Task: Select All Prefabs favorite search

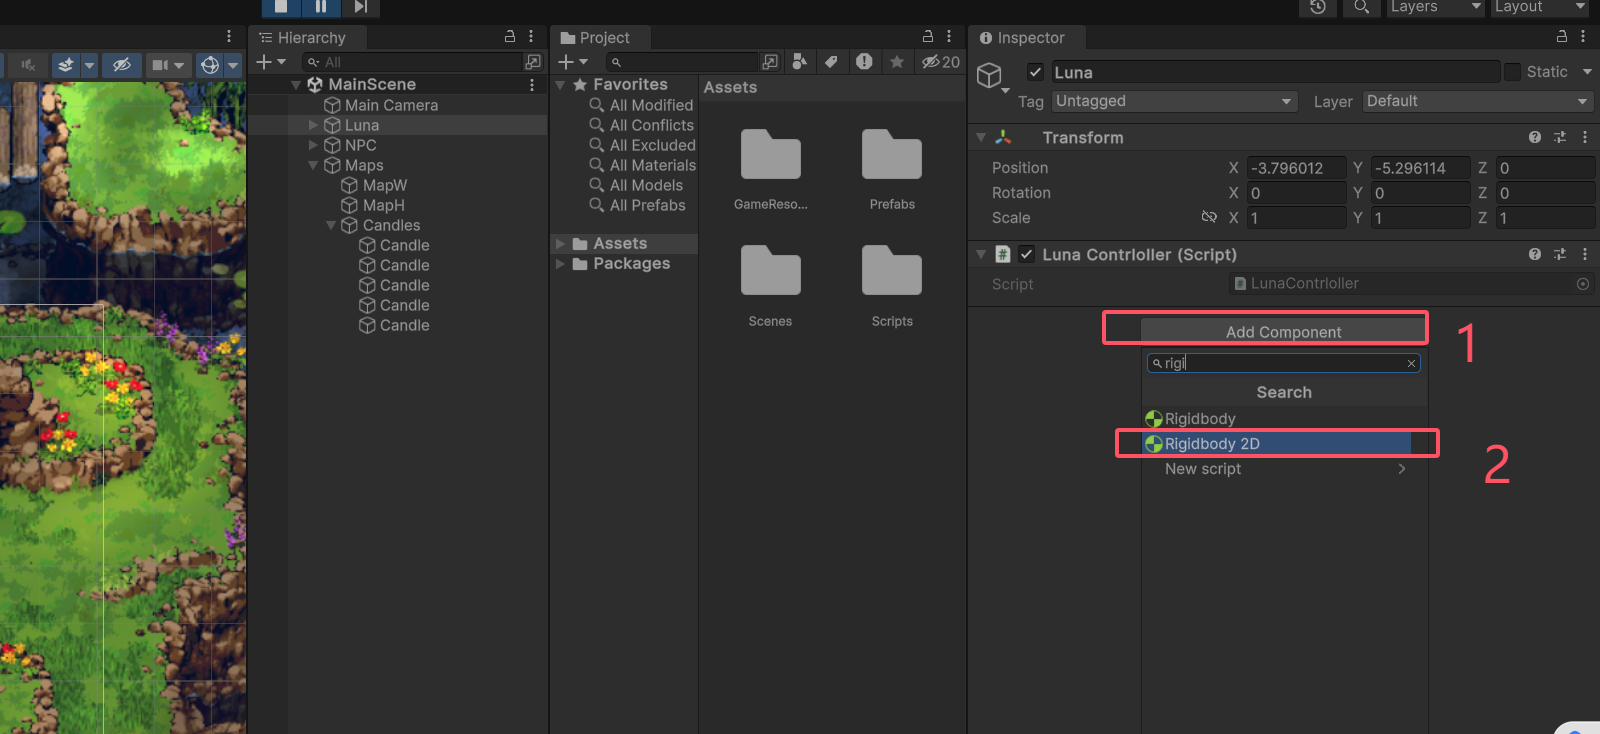Action: coord(648,205)
